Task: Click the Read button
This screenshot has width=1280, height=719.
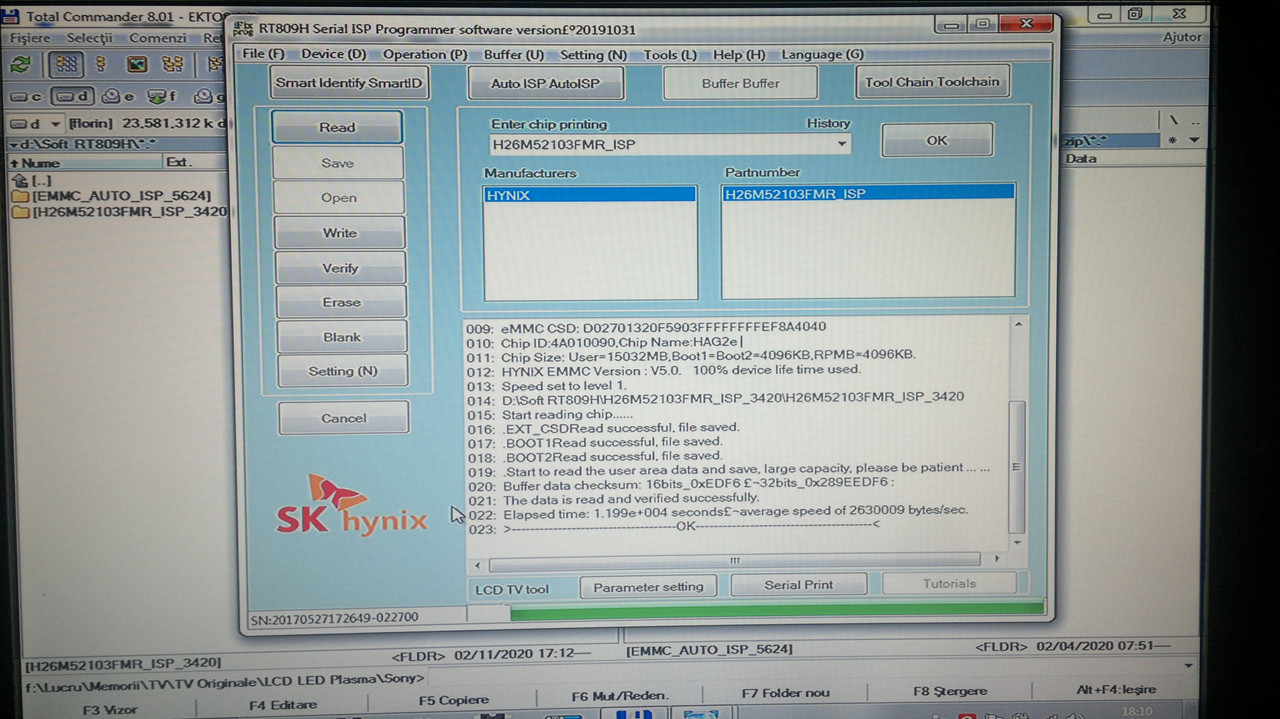Action: click(x=337, y=127)
